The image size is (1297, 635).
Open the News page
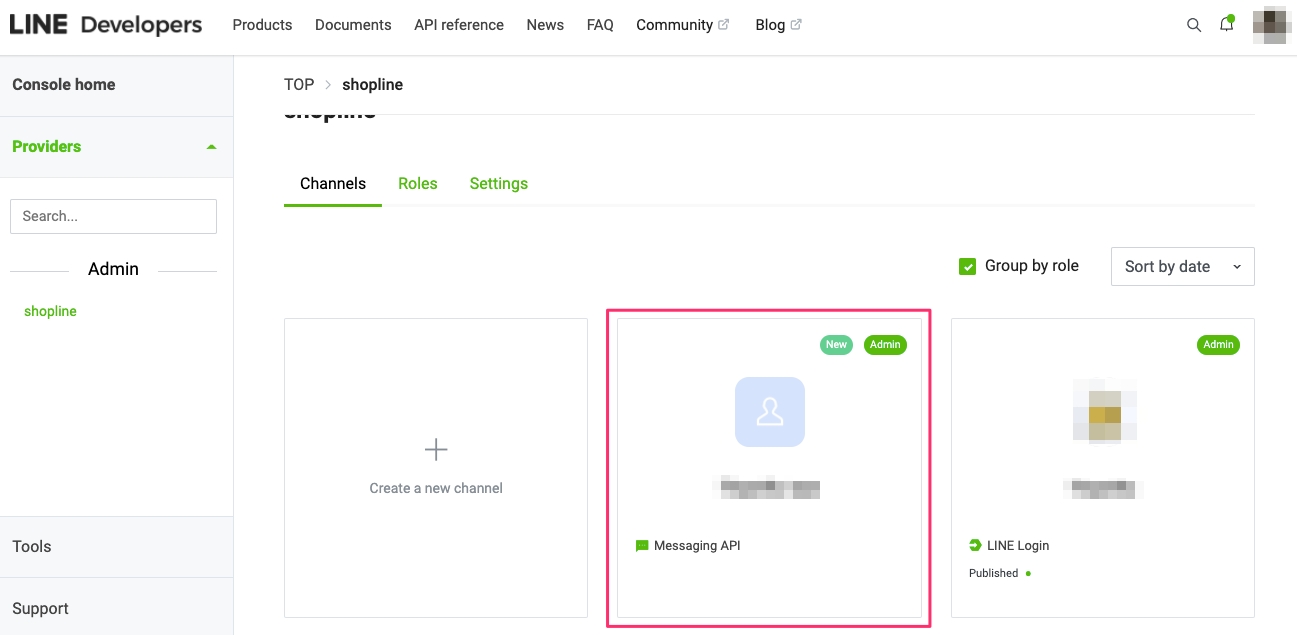click(545, 25)
